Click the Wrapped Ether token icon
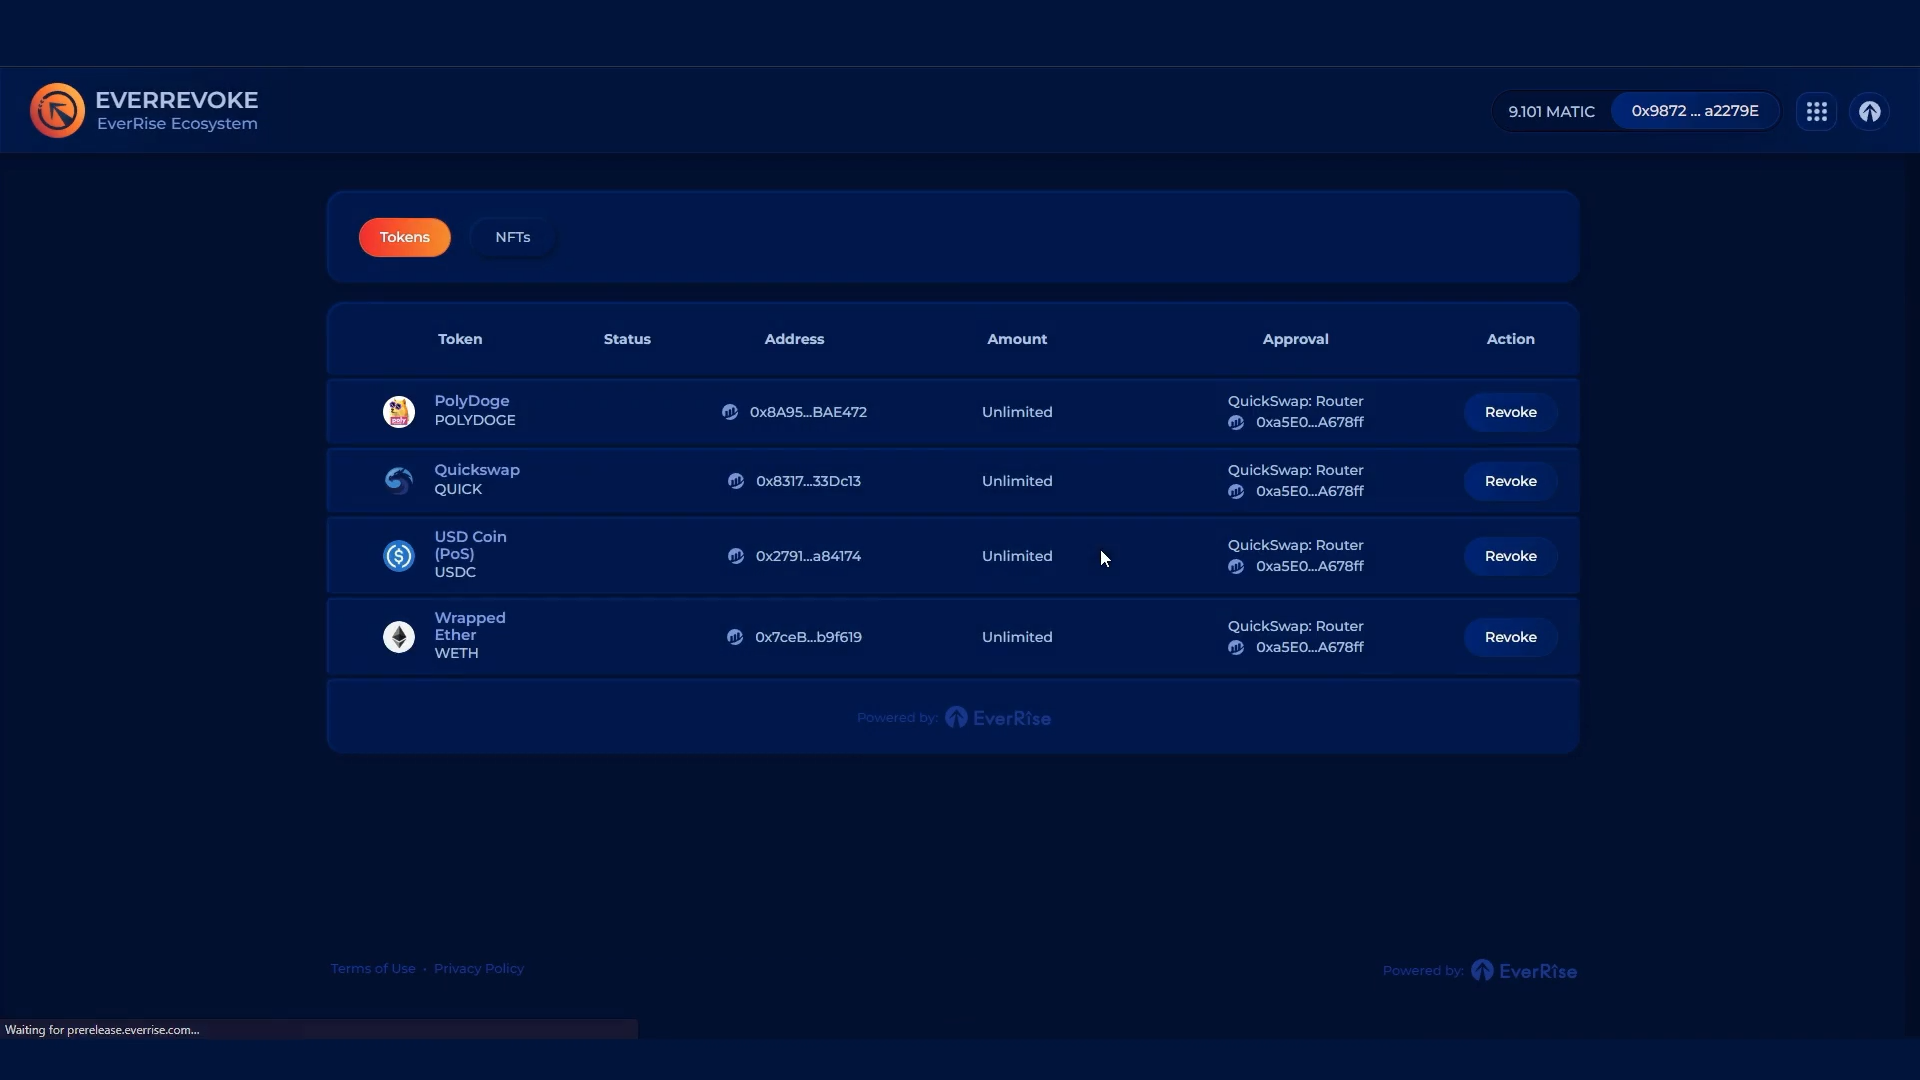The width and height of the screenshot is (1920, 1080). pos(399,637)
